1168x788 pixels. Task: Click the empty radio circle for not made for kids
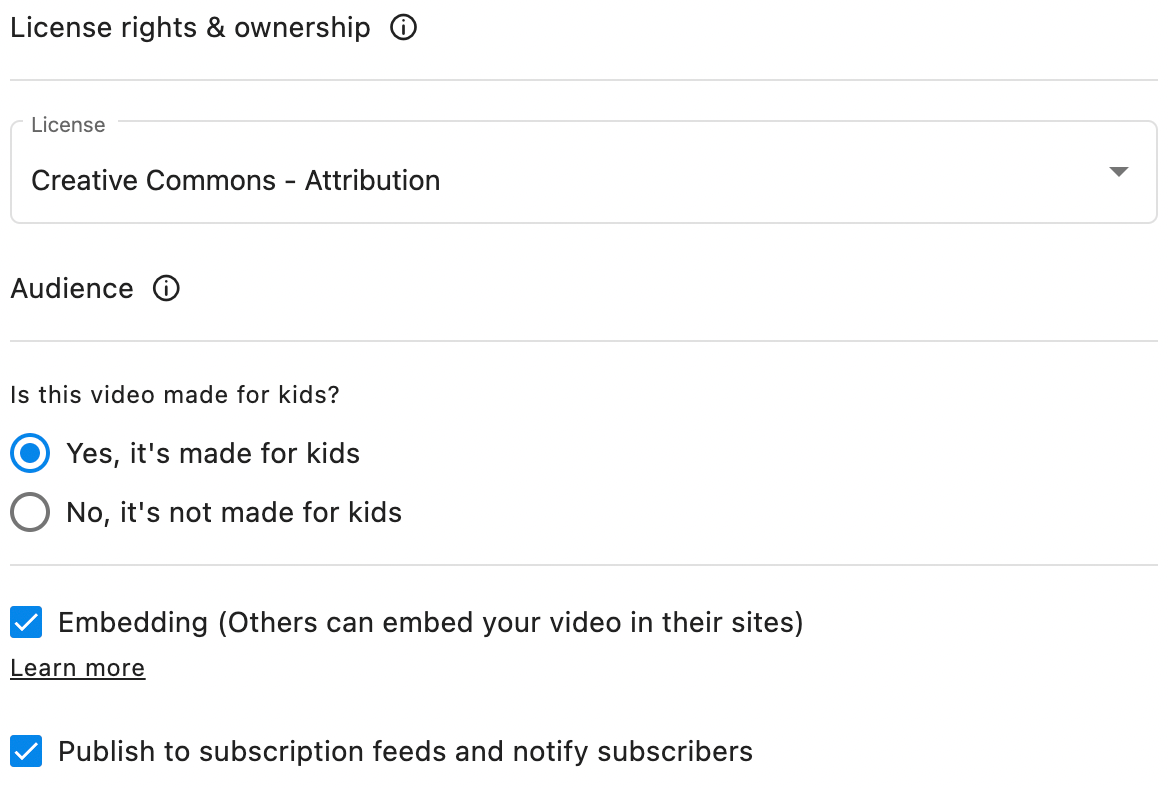[30, 513]
